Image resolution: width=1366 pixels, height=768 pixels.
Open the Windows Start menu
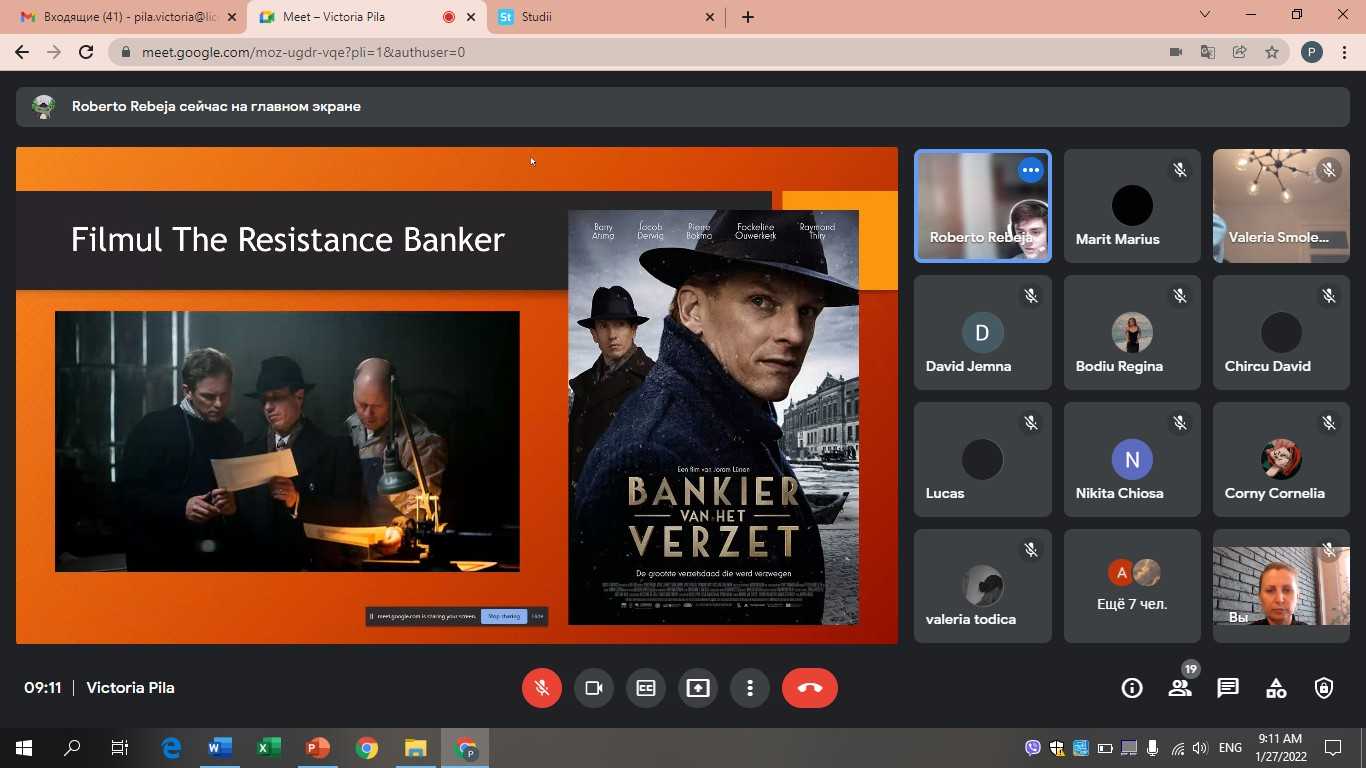(24, 748)
